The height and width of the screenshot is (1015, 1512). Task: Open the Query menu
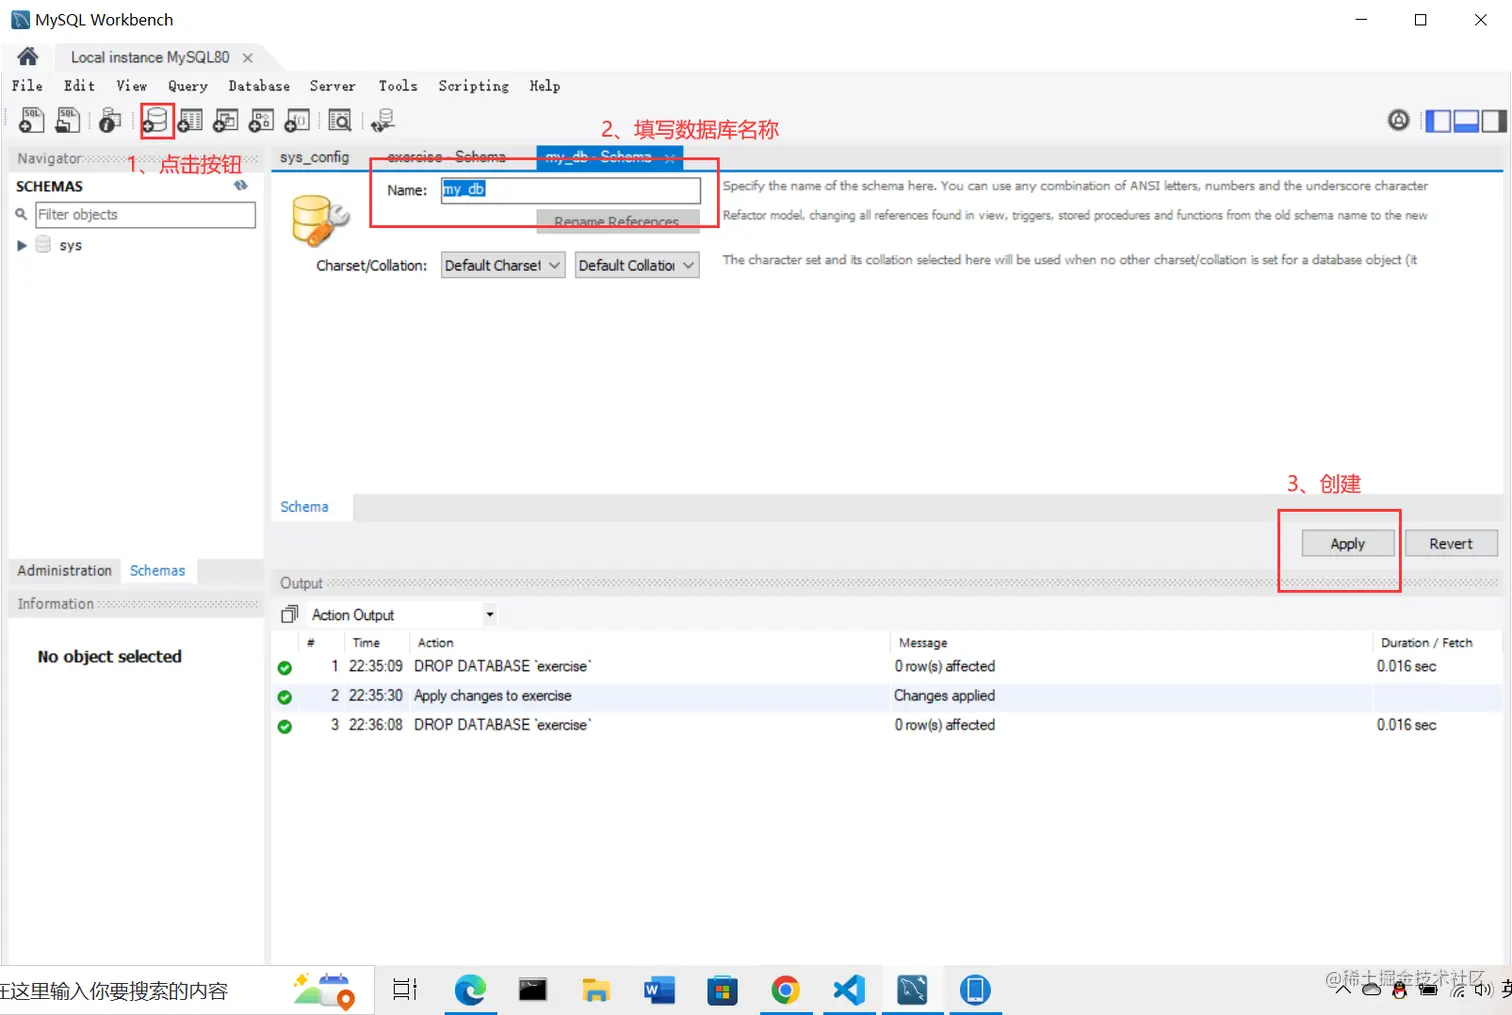(188, 86)
